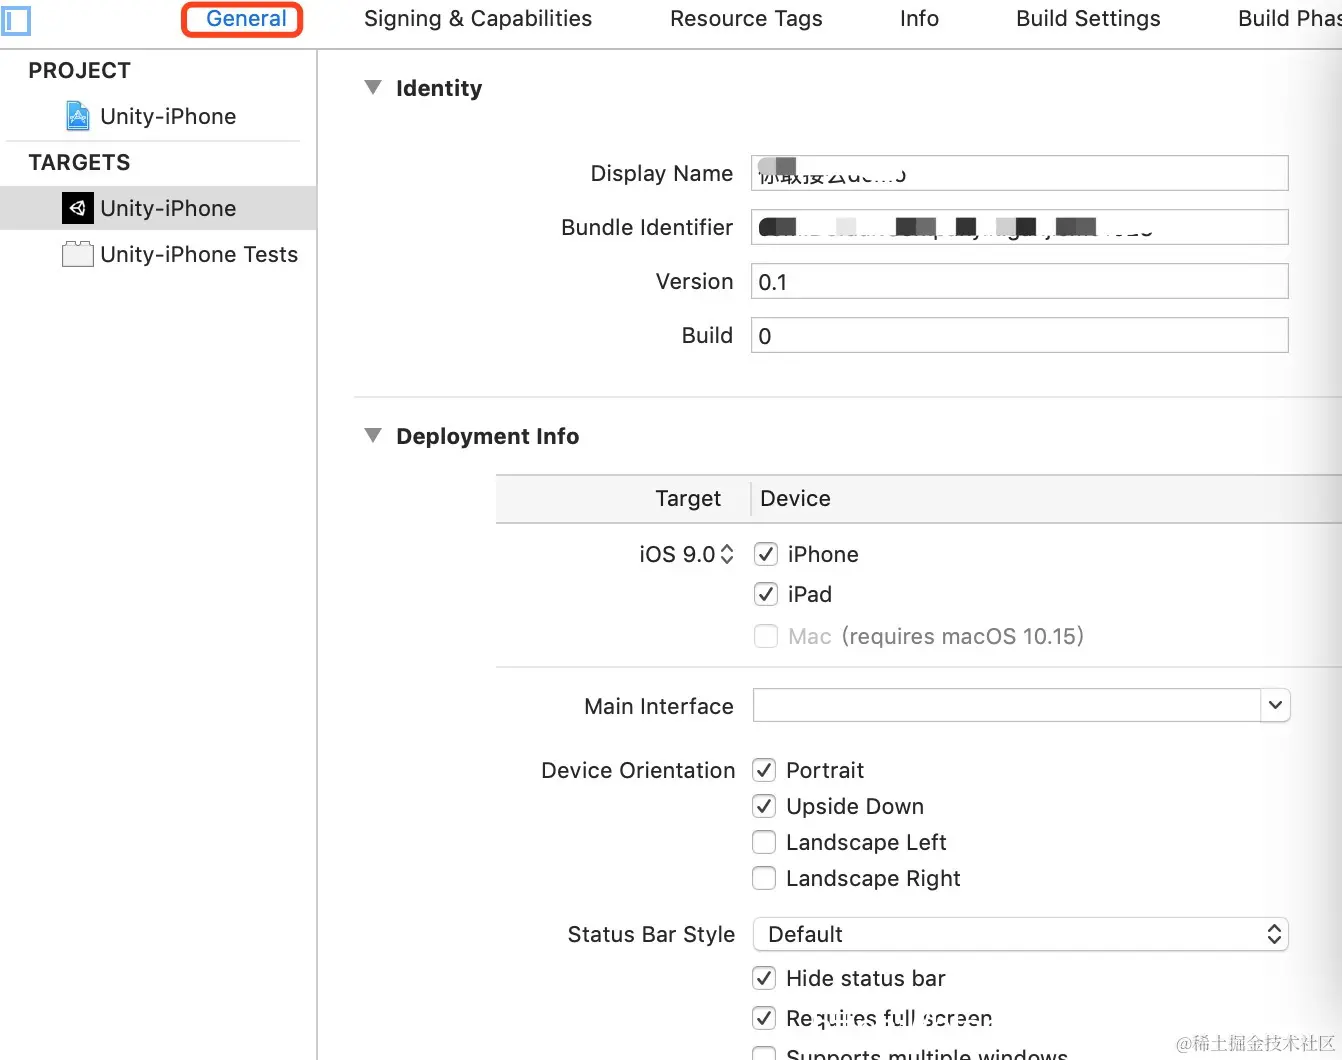The height and width of the screenshot is (1060, 1342).
Task: Click the Main Interface text field
Action: (1006, 705)
